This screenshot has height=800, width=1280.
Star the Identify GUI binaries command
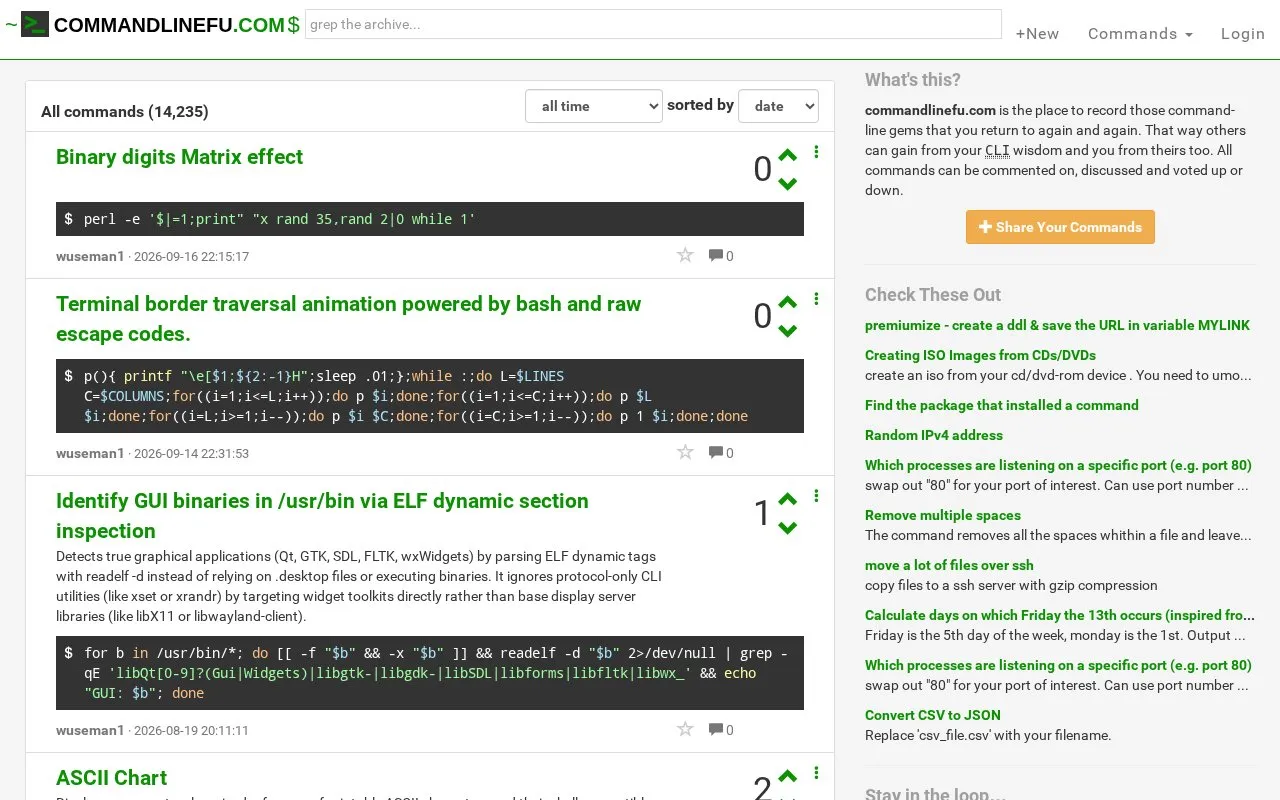pyautogui.click(x=685, y=729)
